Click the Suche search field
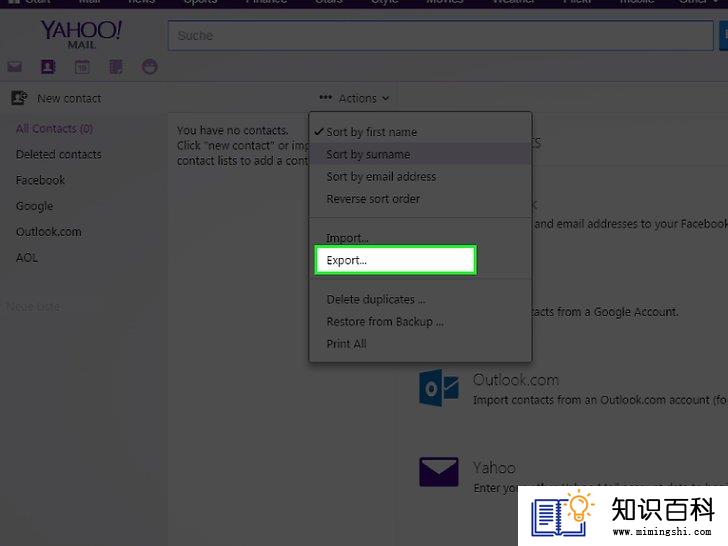The image size is (728, 546). [x=441, y=35]
